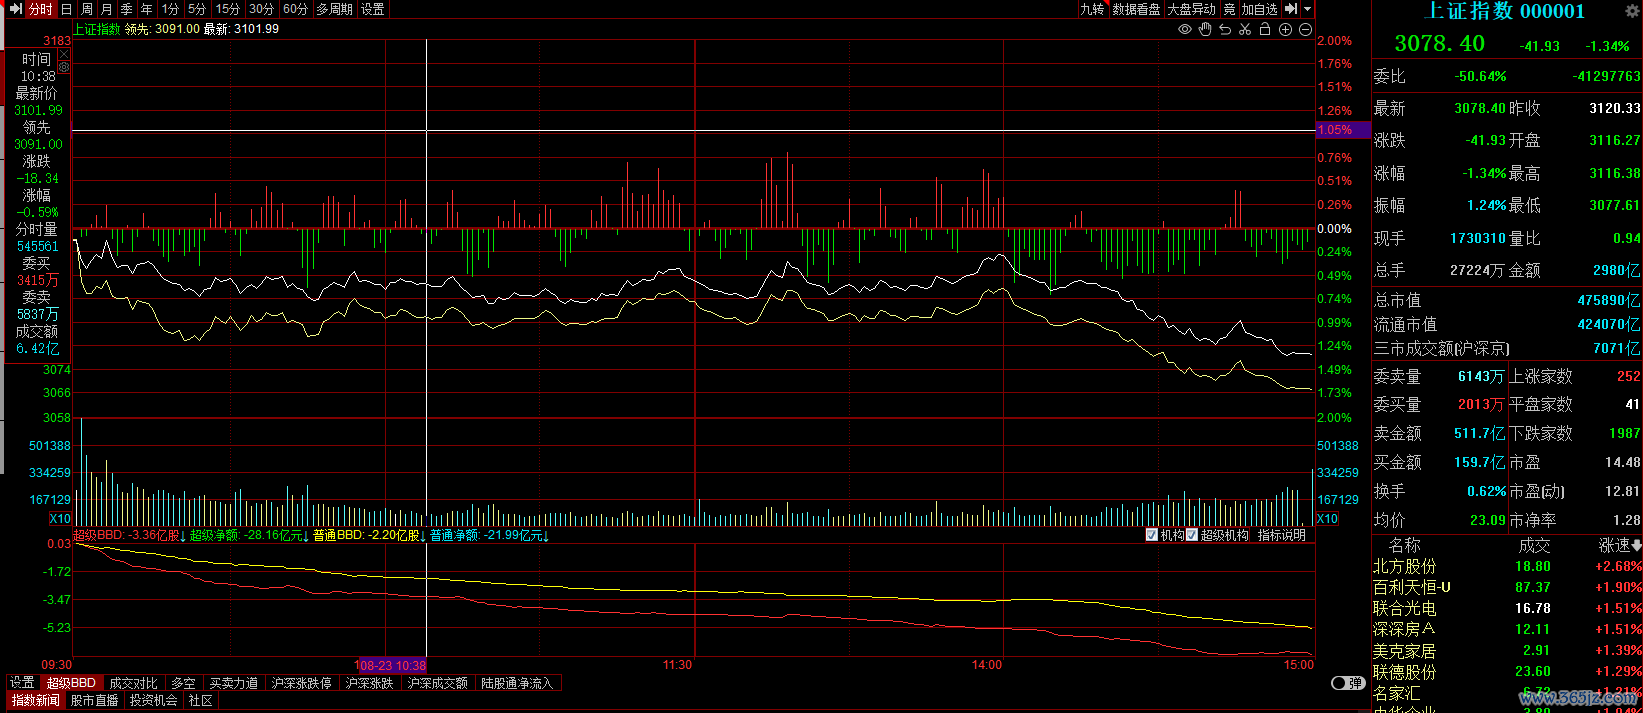This screenshot has height=713, width=1643.
Task: Select the 季 quarterly period tab
Action: click(127, 9)
